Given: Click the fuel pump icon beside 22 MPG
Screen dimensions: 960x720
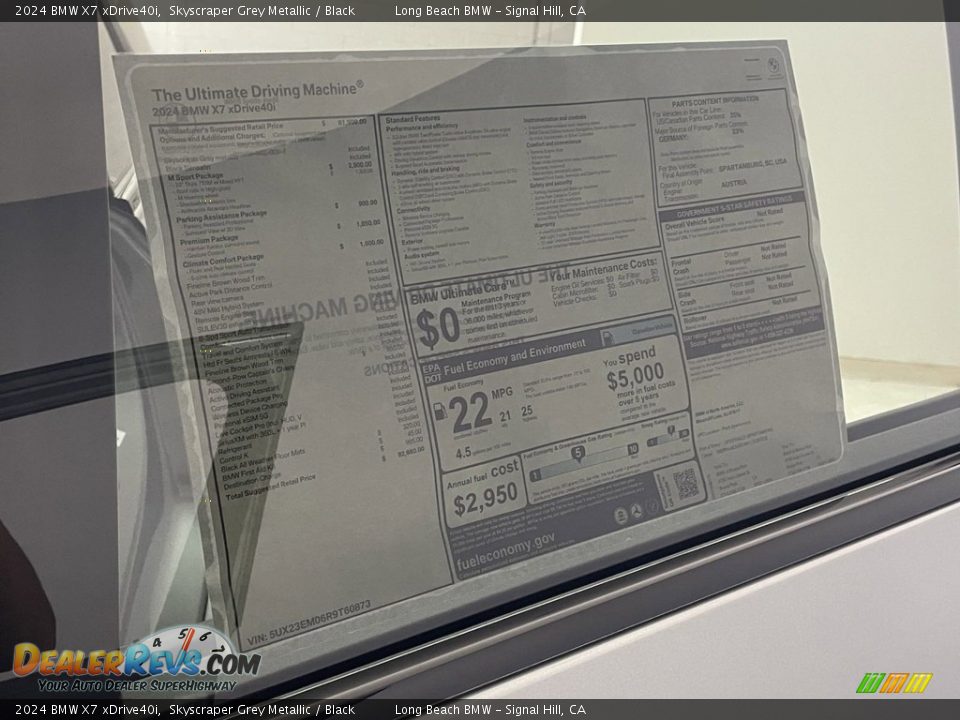Looking at the screenshot, I should tap(440, 411).
